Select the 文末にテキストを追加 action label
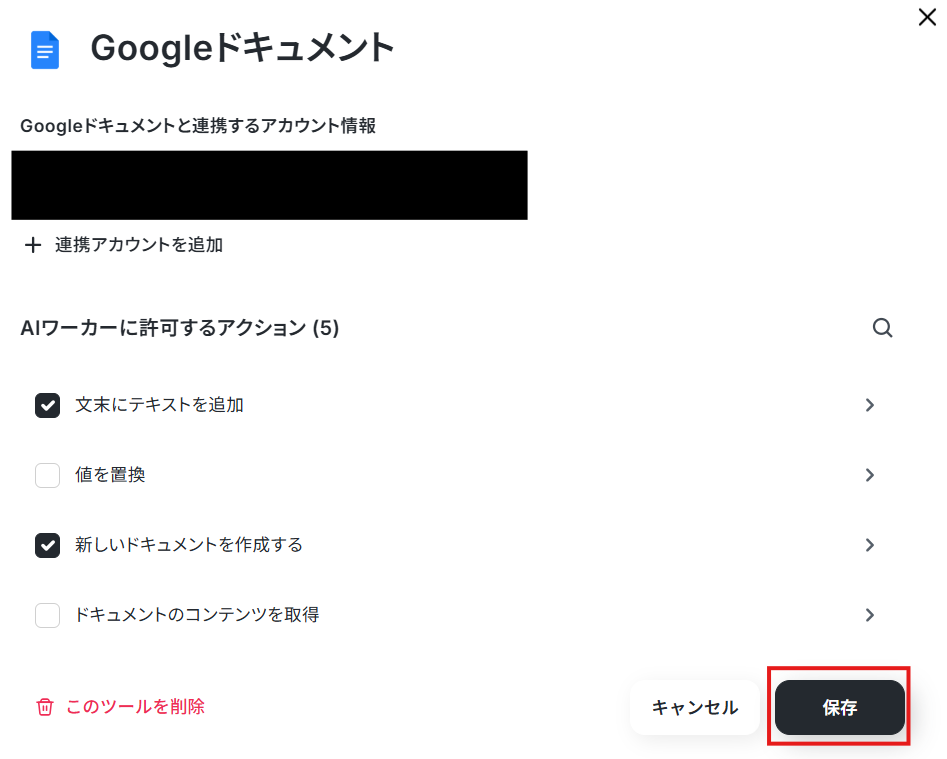The image size is (947, 759). (x=159, y=405)
